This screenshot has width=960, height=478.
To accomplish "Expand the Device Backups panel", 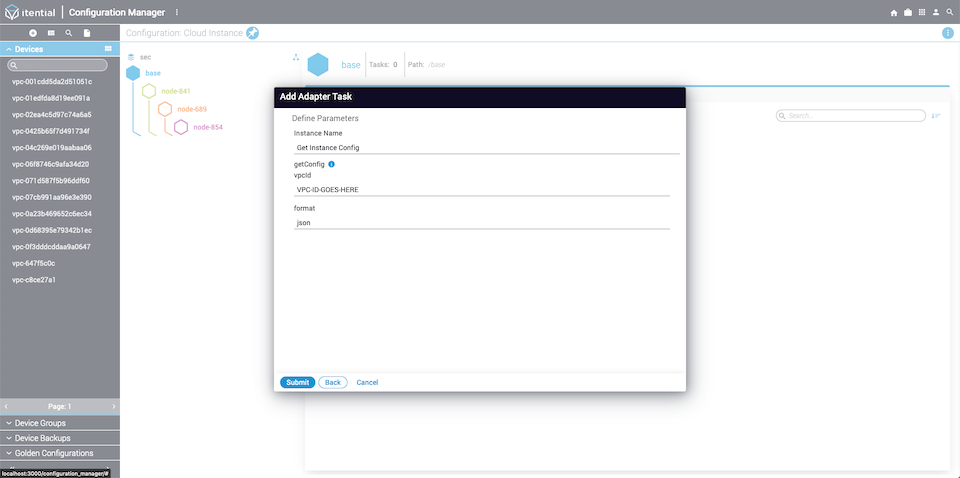I will [x=60, y=438].
